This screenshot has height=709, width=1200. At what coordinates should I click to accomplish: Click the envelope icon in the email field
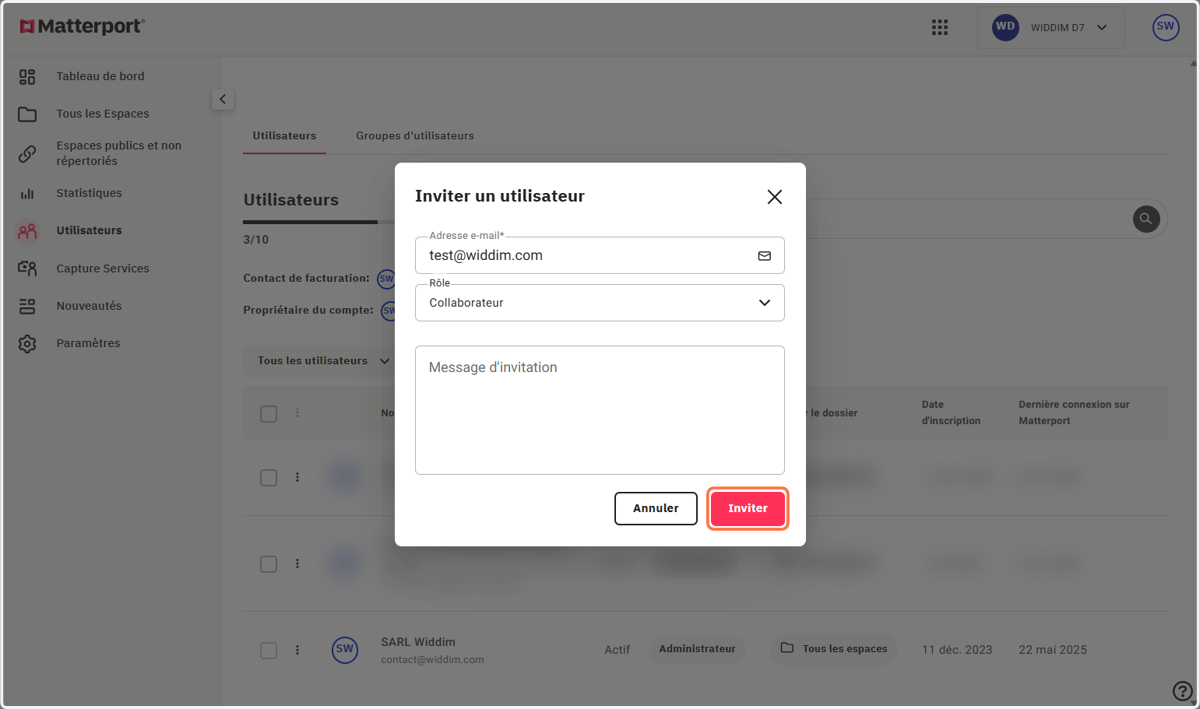point(764,256)
